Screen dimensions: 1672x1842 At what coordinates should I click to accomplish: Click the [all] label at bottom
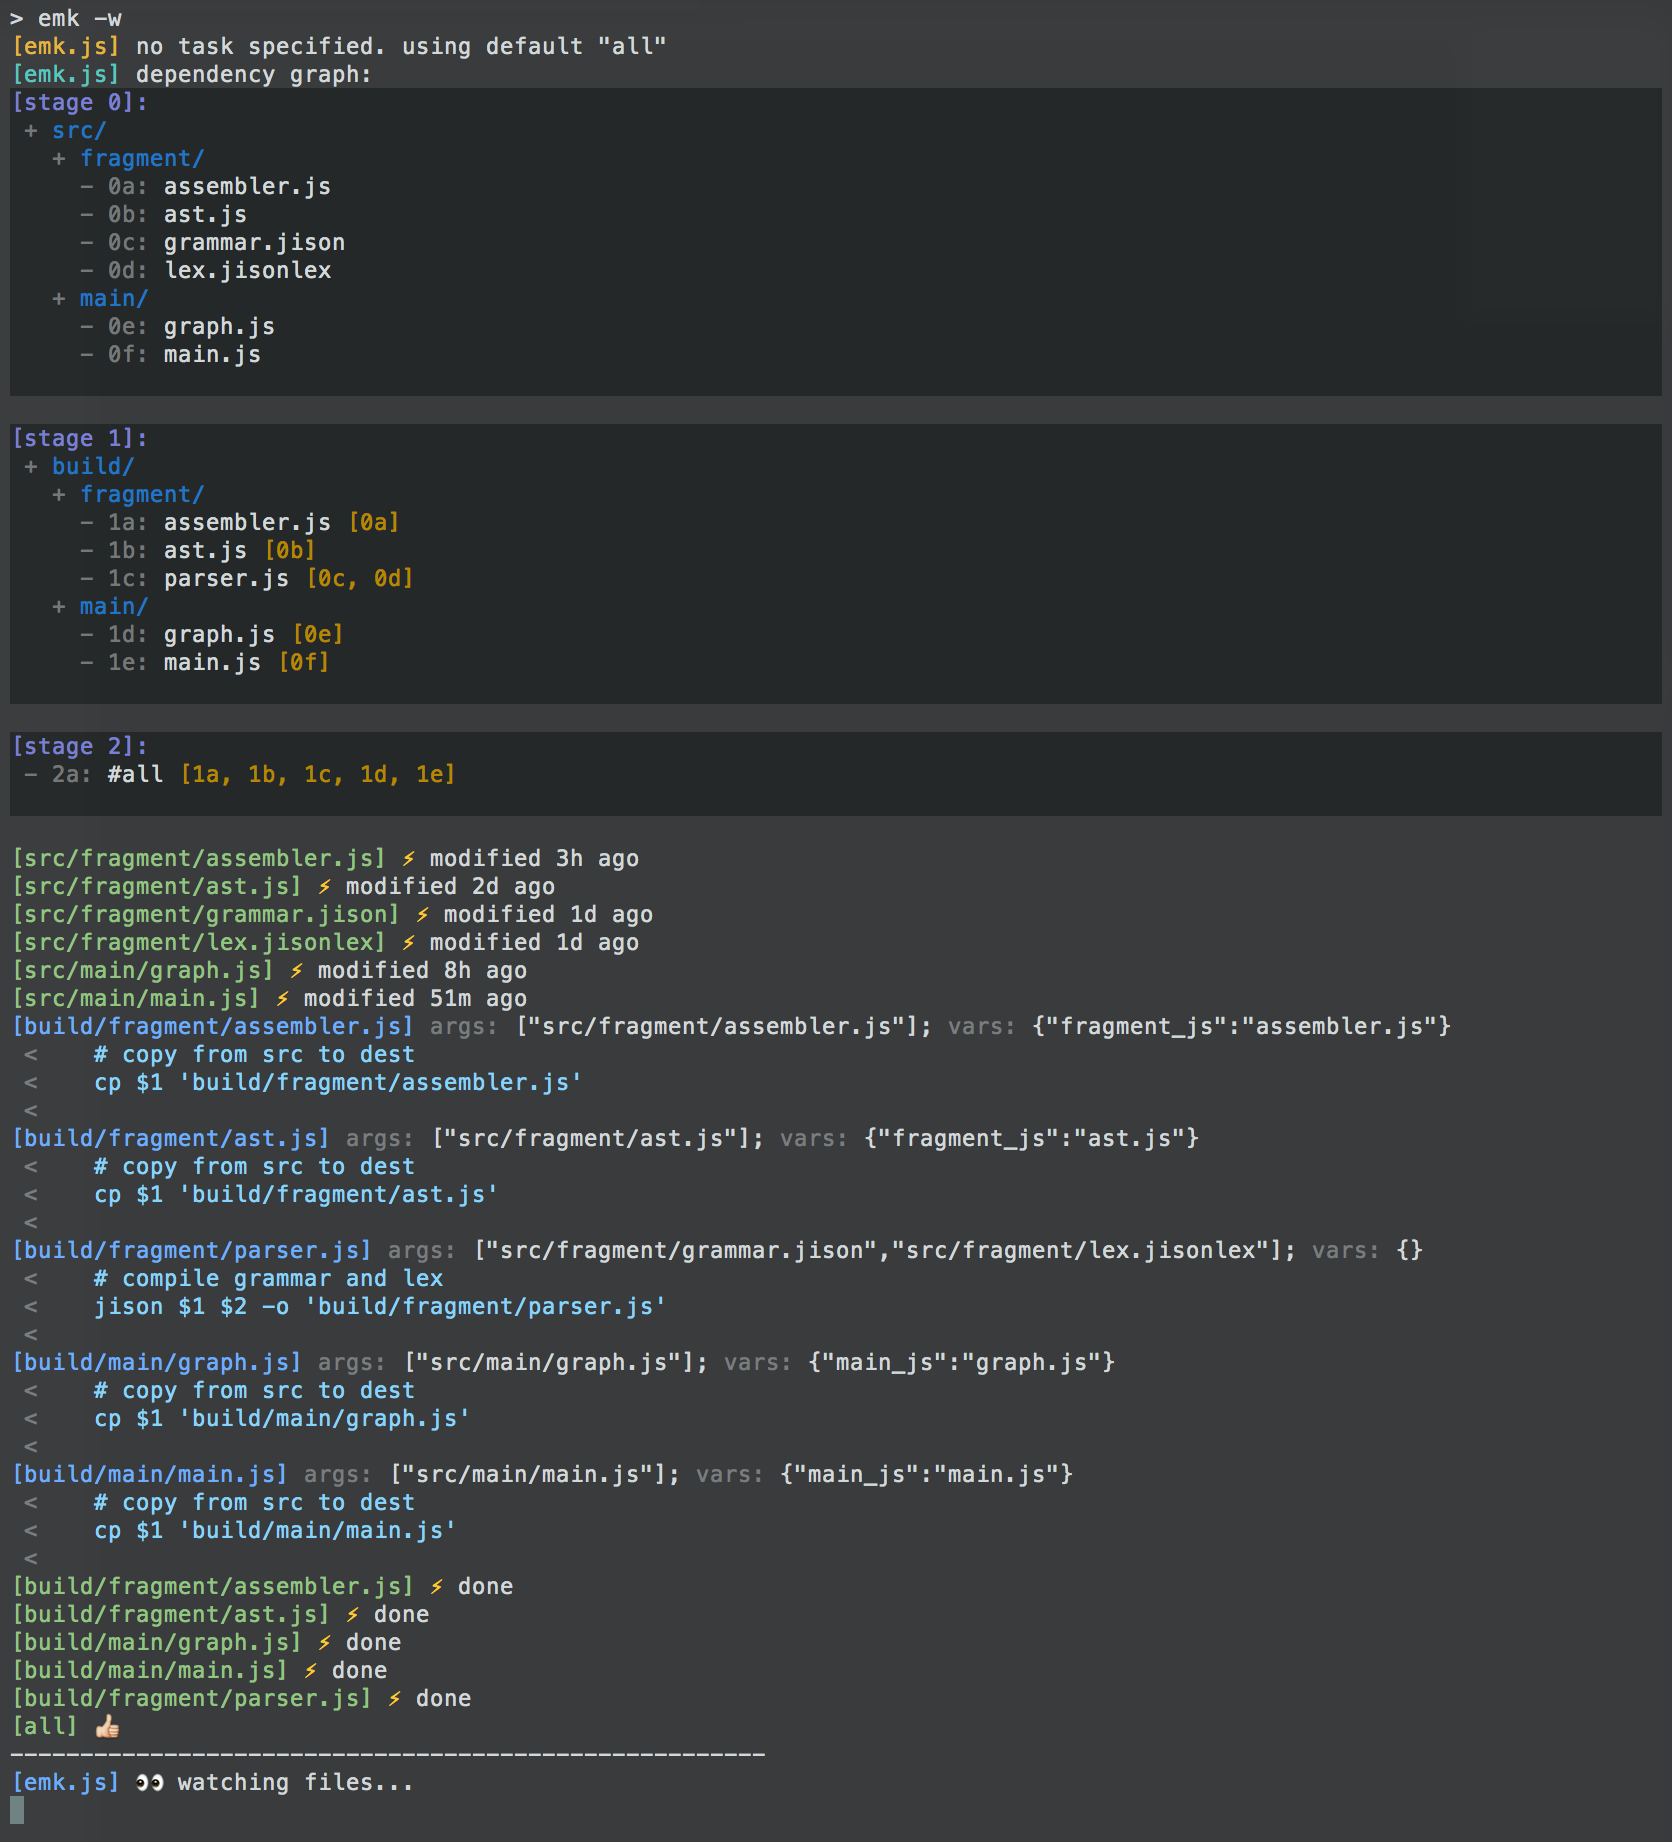[x=45, y=1727]
